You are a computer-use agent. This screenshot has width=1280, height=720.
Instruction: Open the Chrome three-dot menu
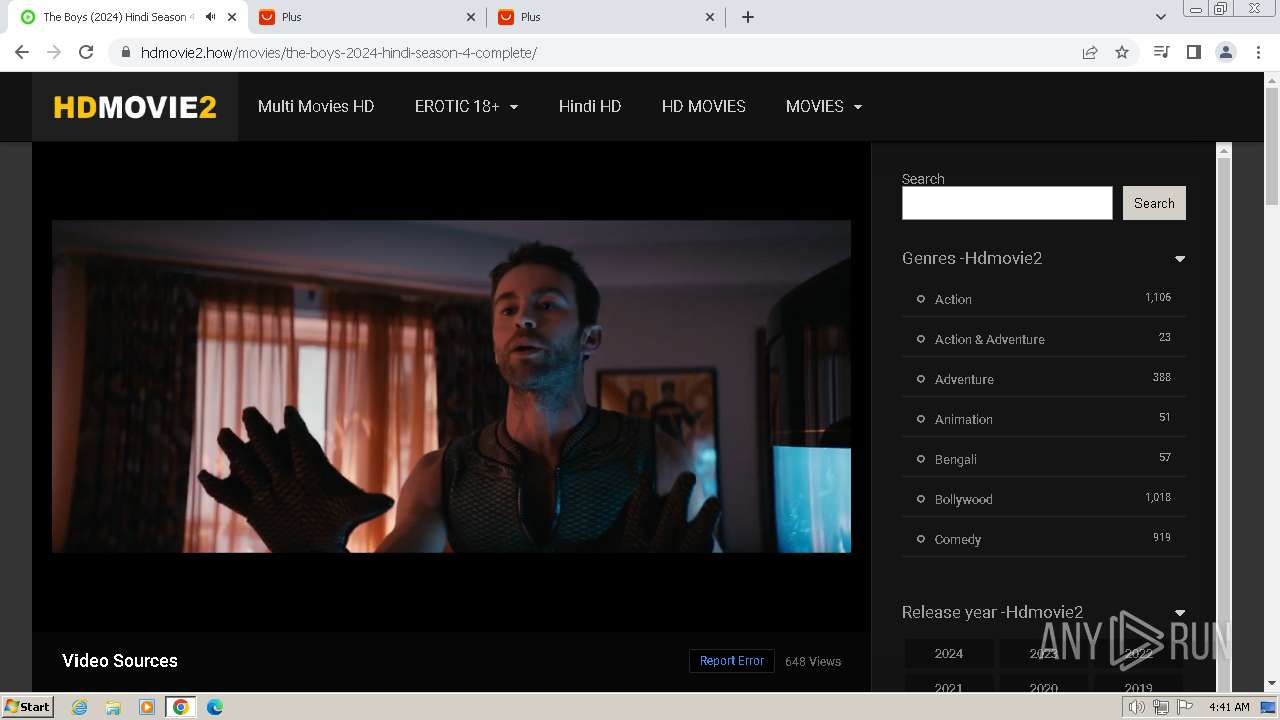click(1258, 52)
